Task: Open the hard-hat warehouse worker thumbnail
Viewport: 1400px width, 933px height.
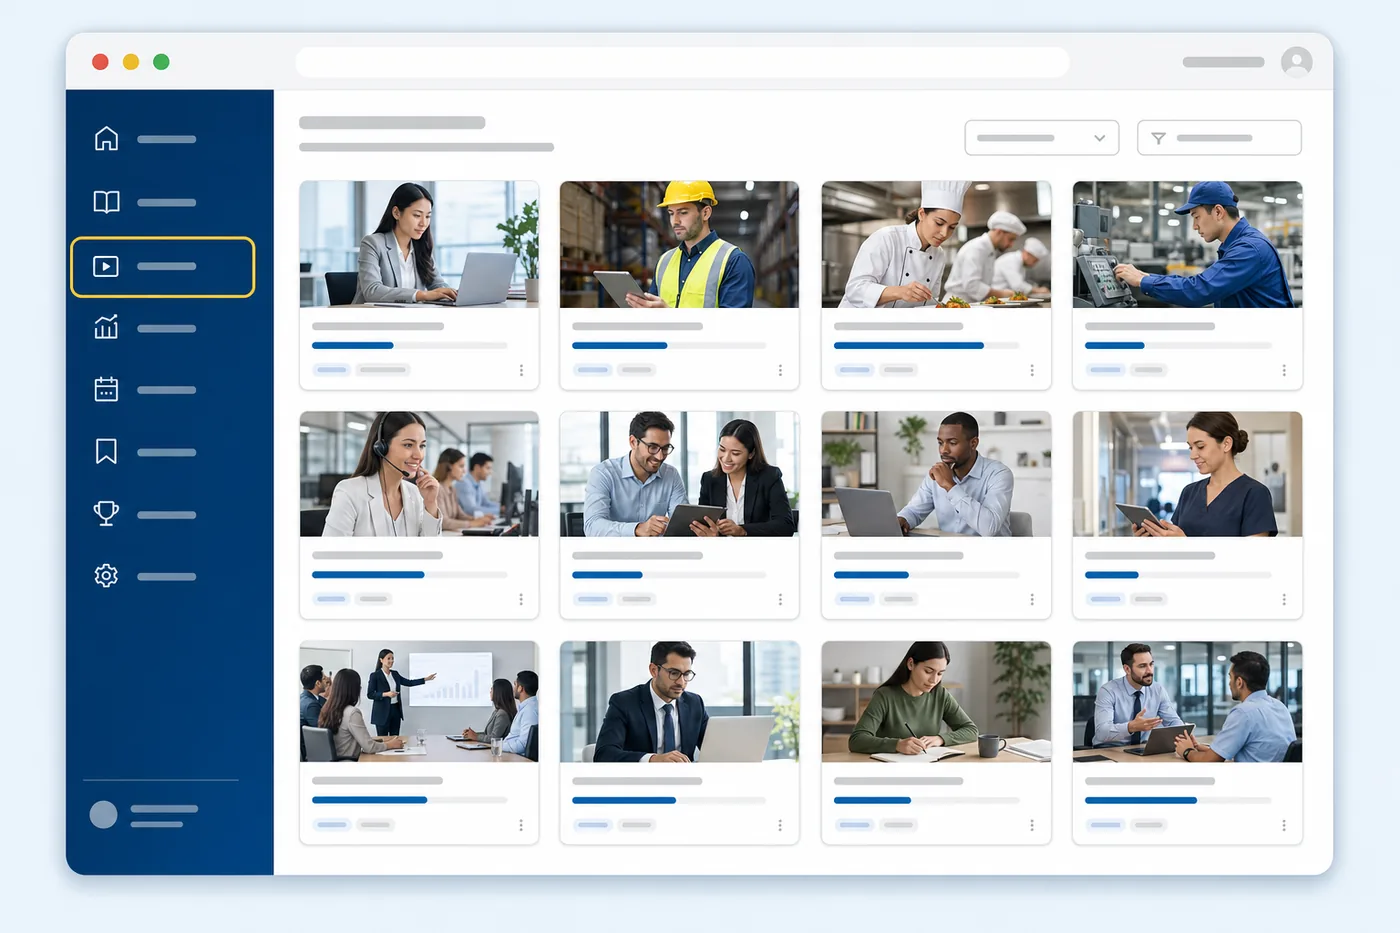Action: [x=679, y=244]
